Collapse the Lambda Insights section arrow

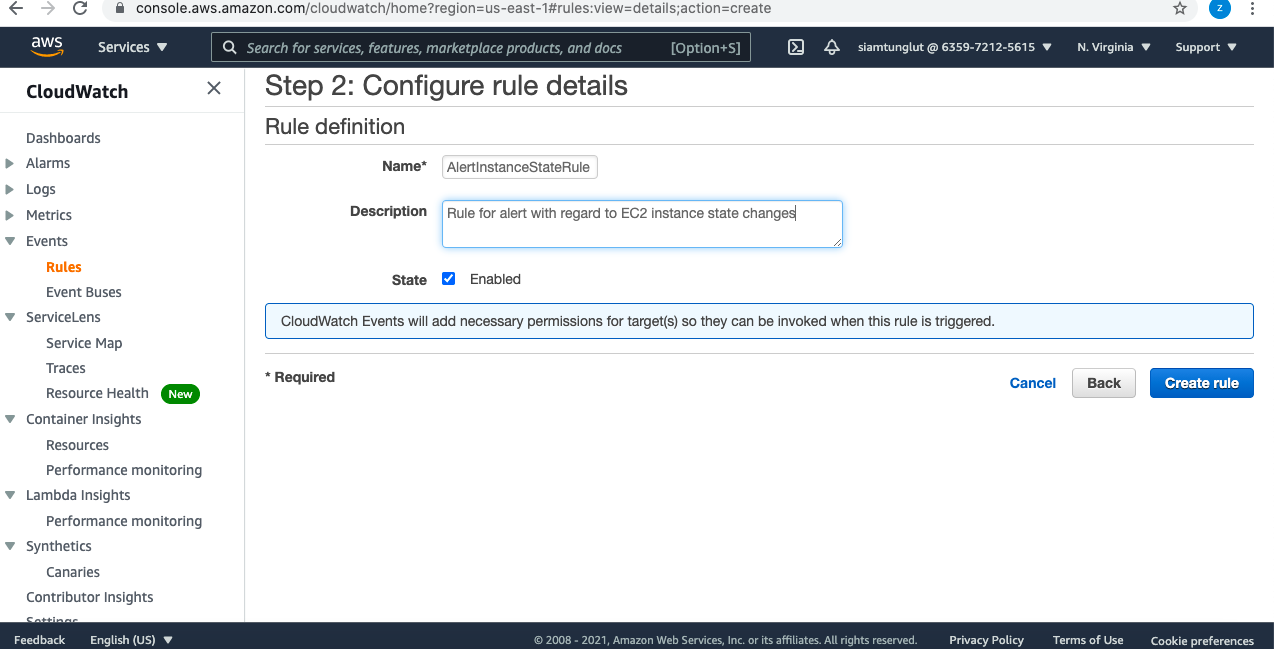click(x=10, y=495)
